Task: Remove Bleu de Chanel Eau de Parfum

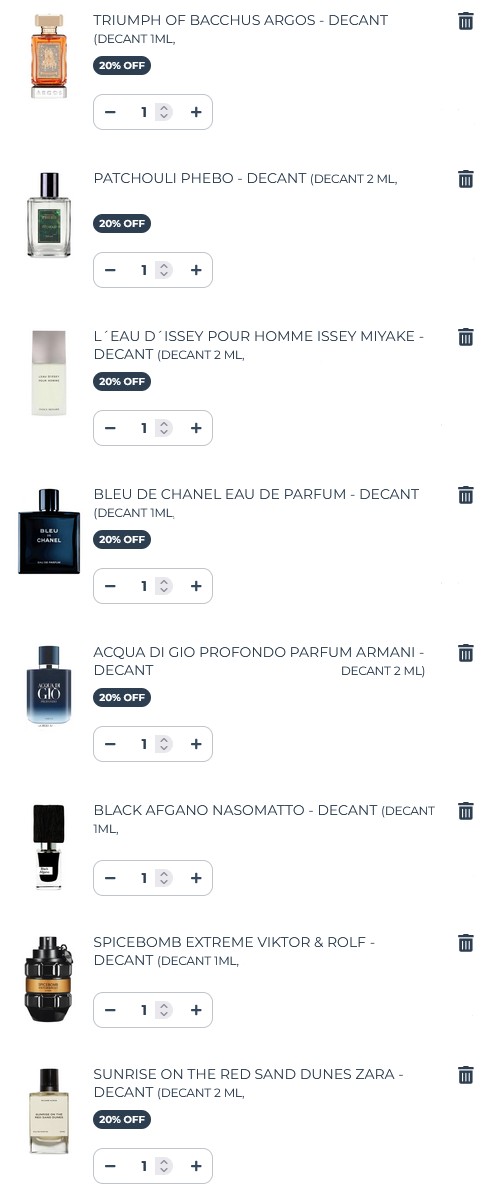Action: click(x=465, y=495)
